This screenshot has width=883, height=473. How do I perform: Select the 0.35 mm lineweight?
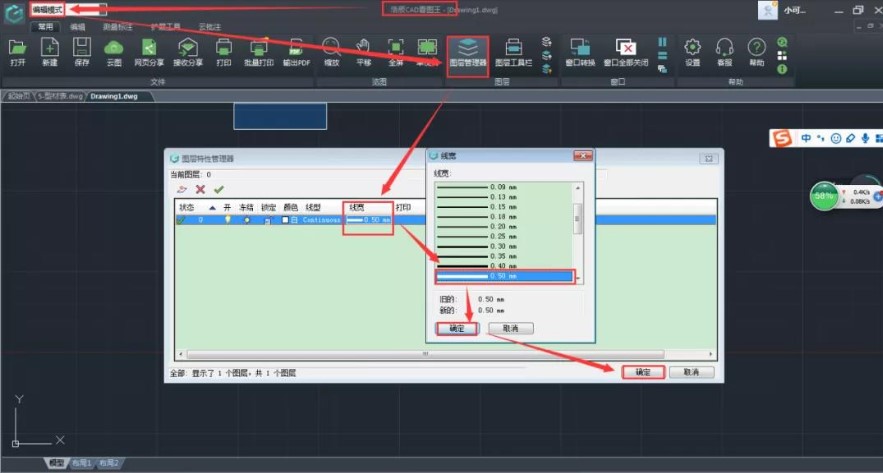[504, 256]
